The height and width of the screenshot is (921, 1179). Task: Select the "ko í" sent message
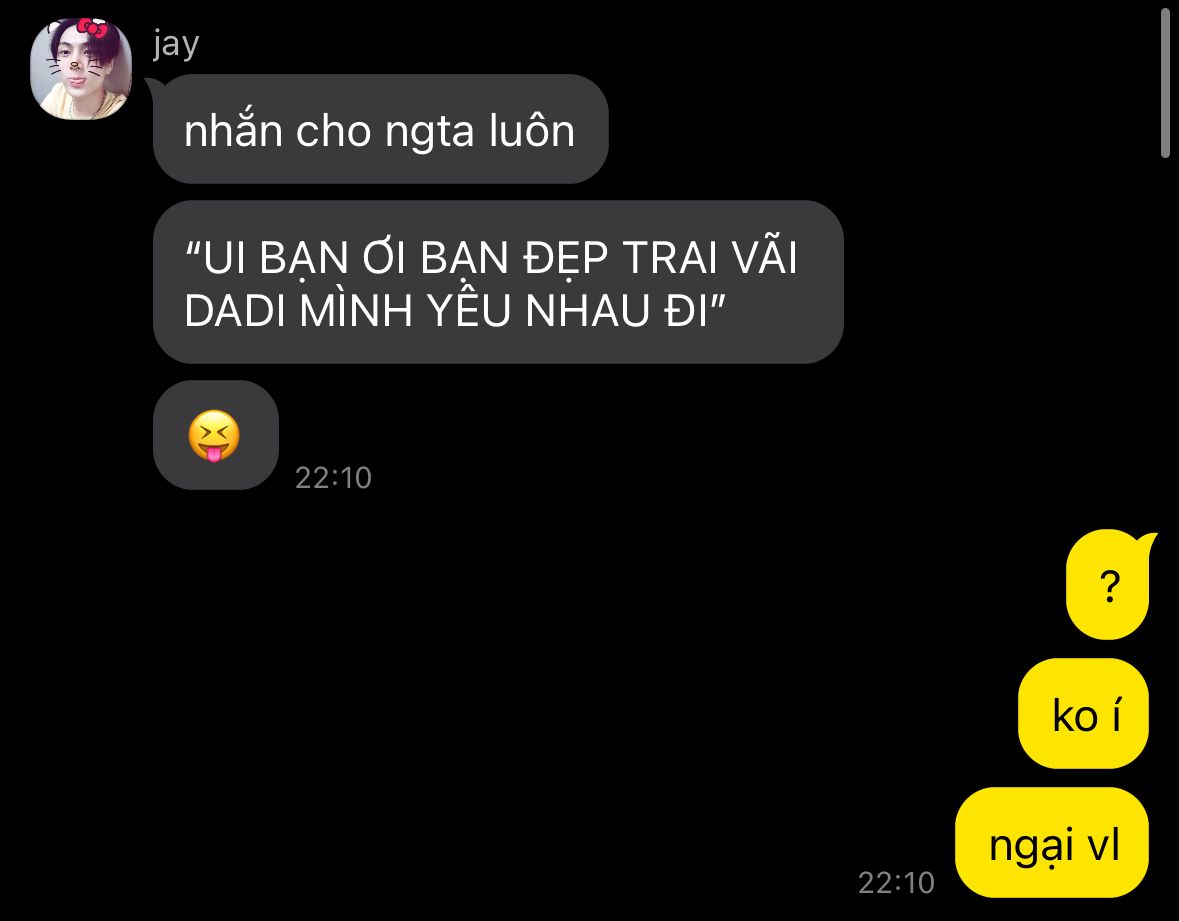[1084, 713]
